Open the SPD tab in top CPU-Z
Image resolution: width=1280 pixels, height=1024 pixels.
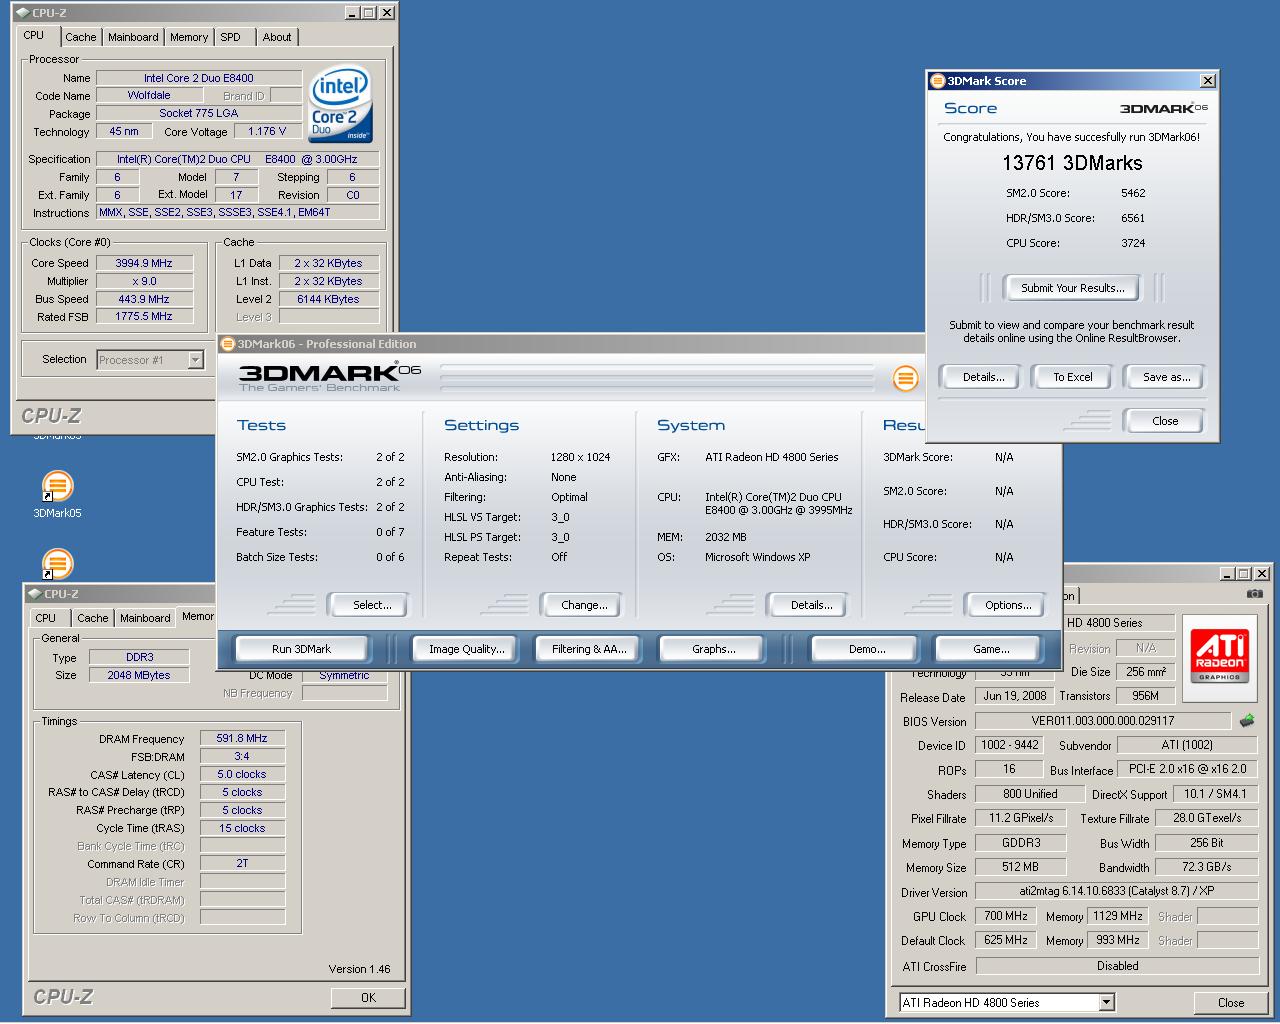pyautogui.click(x=231, y=37)
